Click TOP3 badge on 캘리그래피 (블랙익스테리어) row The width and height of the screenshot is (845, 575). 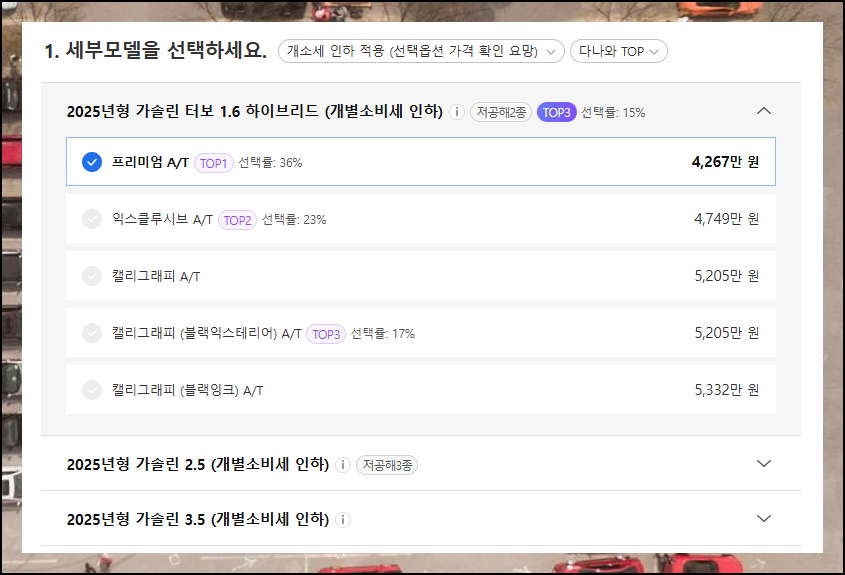tap(325, 334)
